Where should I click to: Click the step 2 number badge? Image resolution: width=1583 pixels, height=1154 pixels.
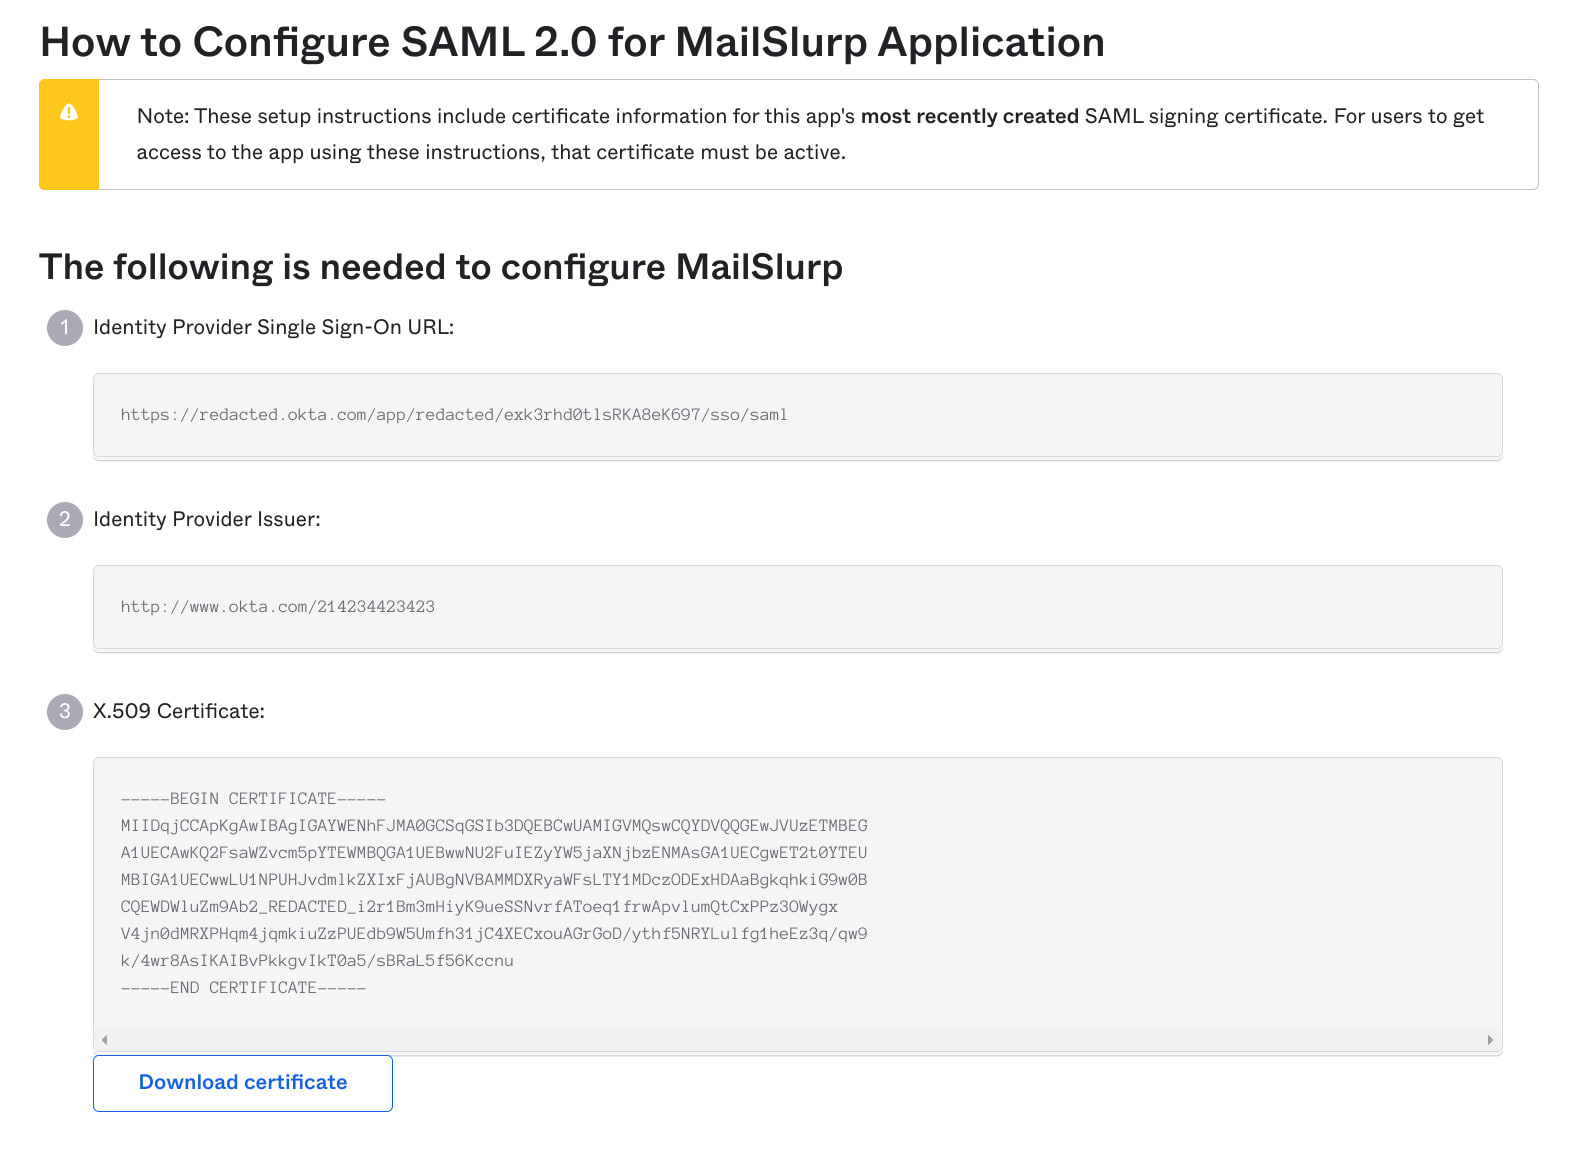point(65,519)
